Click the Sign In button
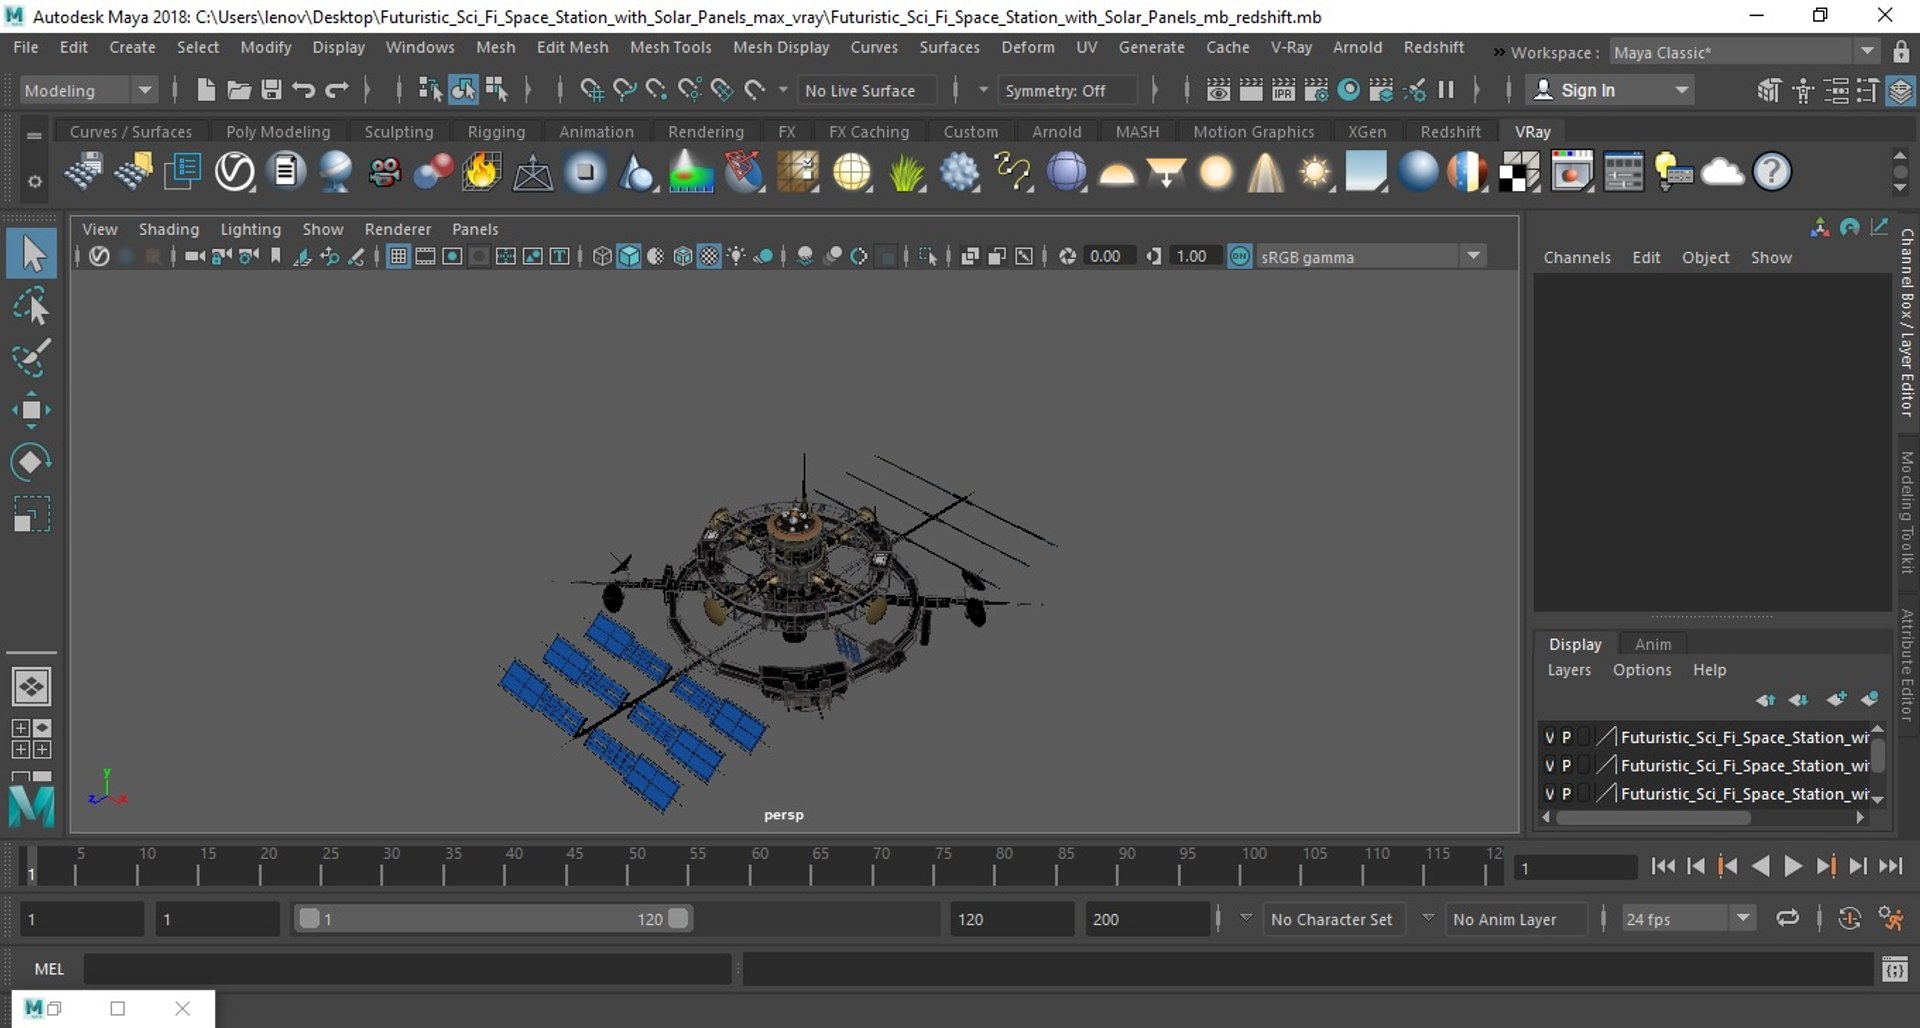 click(1608, 90)
